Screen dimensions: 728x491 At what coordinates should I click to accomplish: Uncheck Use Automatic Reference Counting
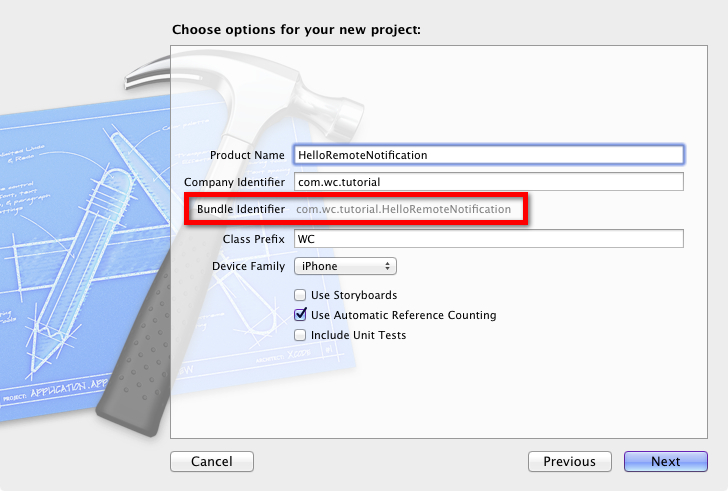pyautogui.click(x=300, y=315)
